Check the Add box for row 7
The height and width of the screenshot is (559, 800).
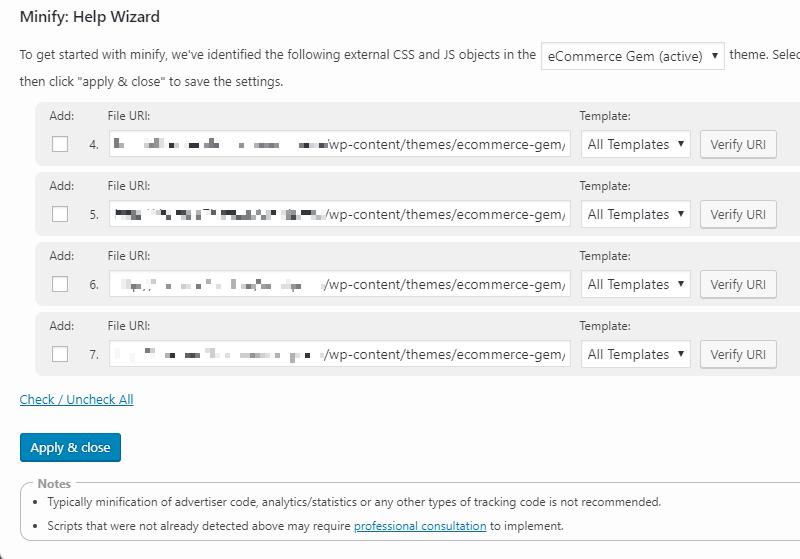pyautogui.click(x=60, y=354)
